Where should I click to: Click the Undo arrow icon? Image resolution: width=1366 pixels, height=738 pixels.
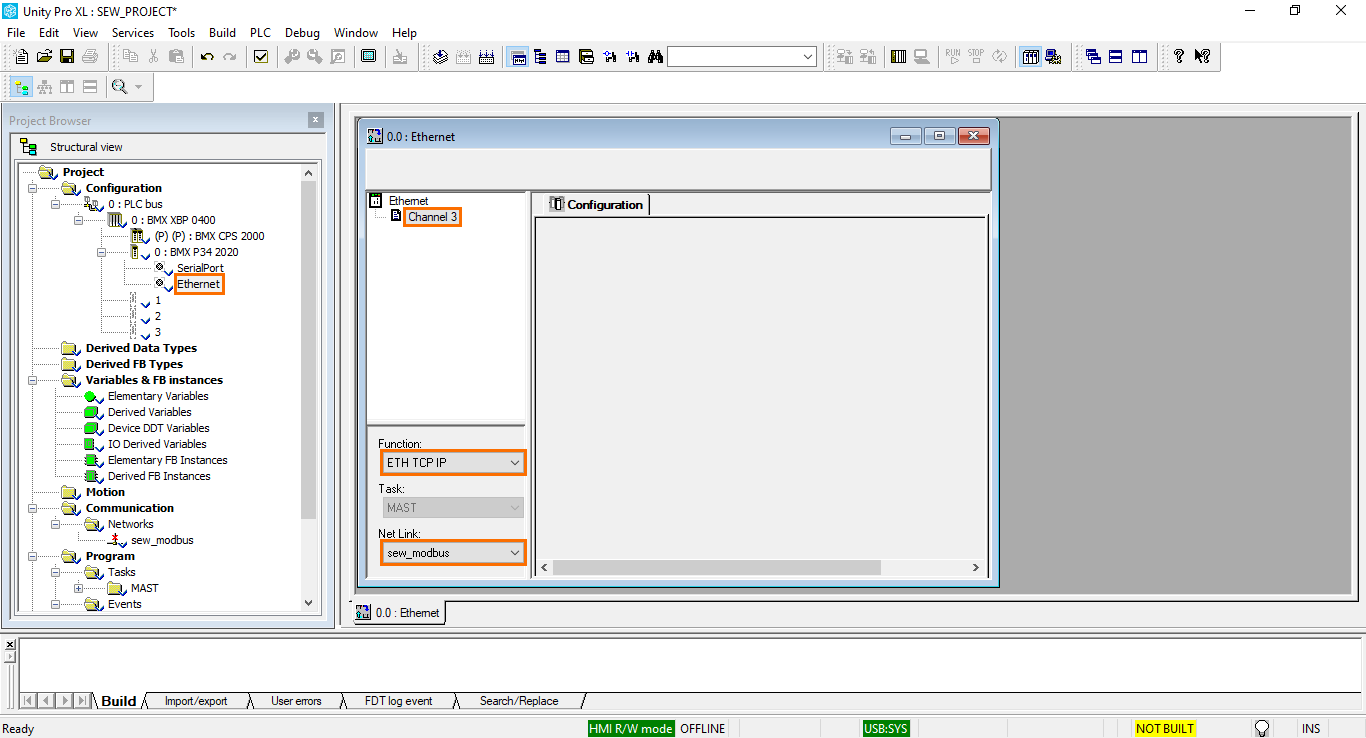(207, 57)
